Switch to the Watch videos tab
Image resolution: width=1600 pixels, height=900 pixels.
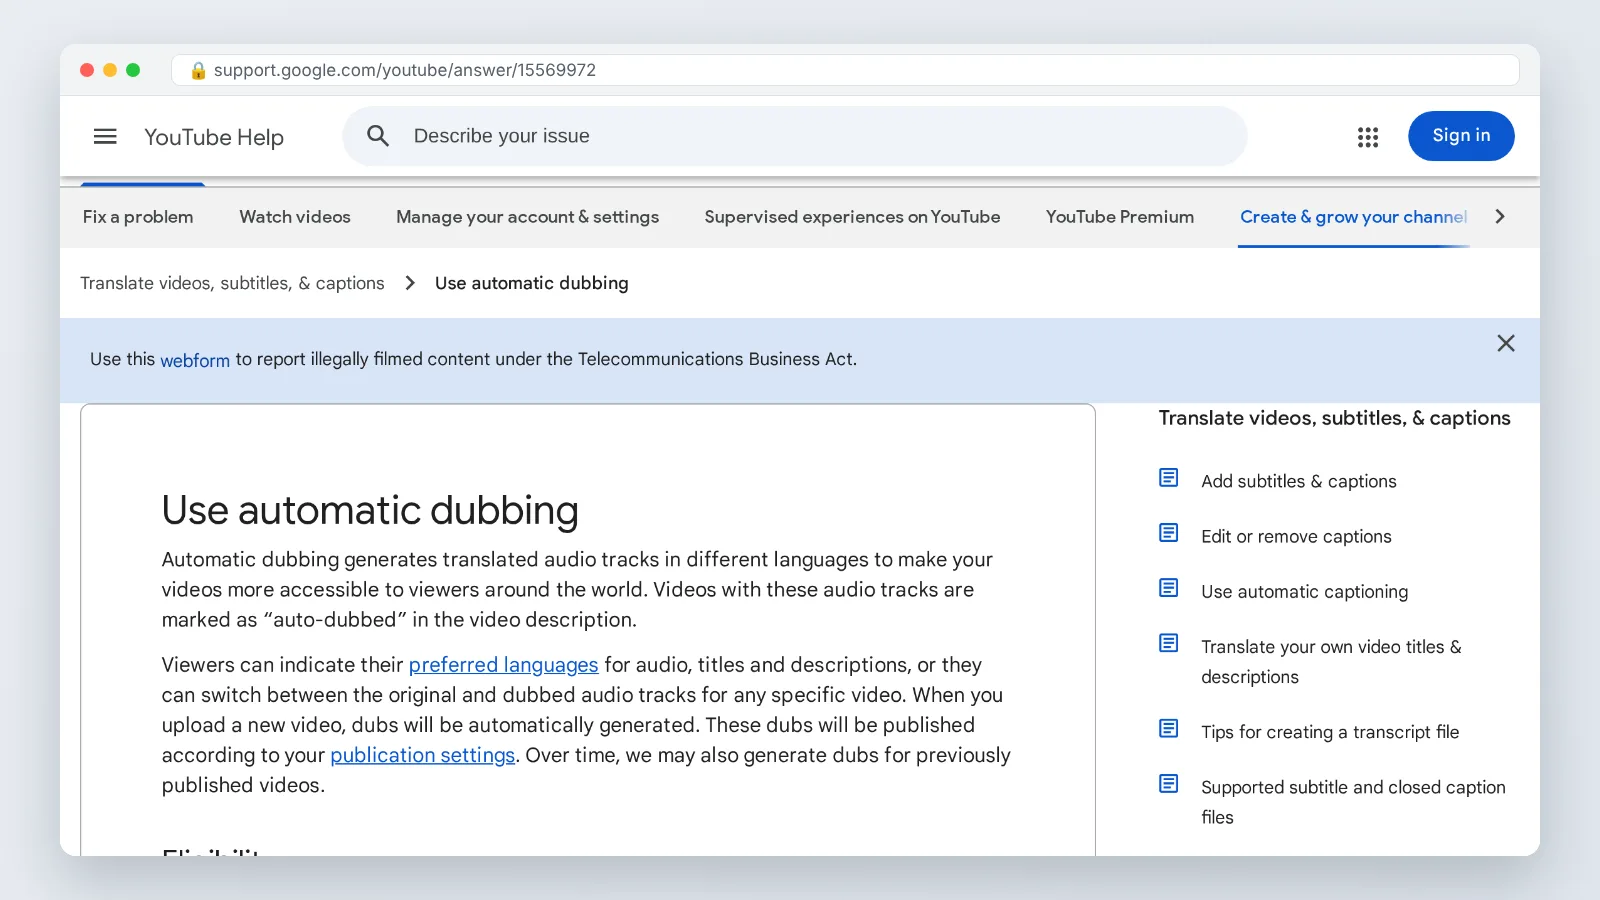(295, 217)
